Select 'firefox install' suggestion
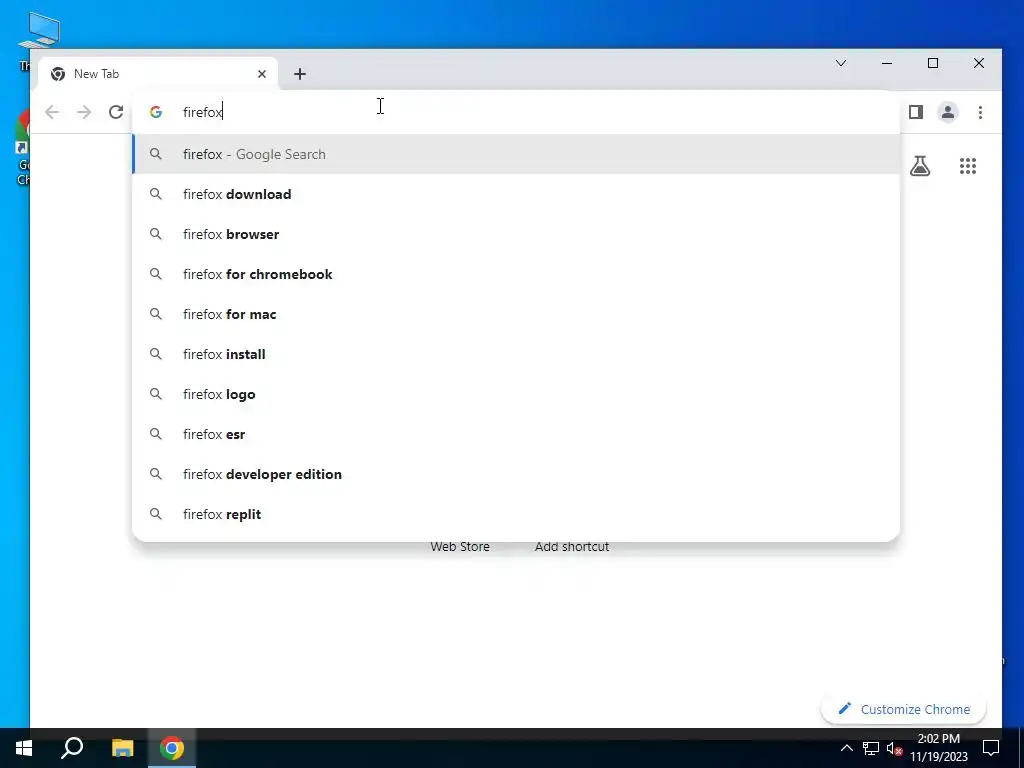Viewport: 1024px width, 768px height. (x=516, y=354)
